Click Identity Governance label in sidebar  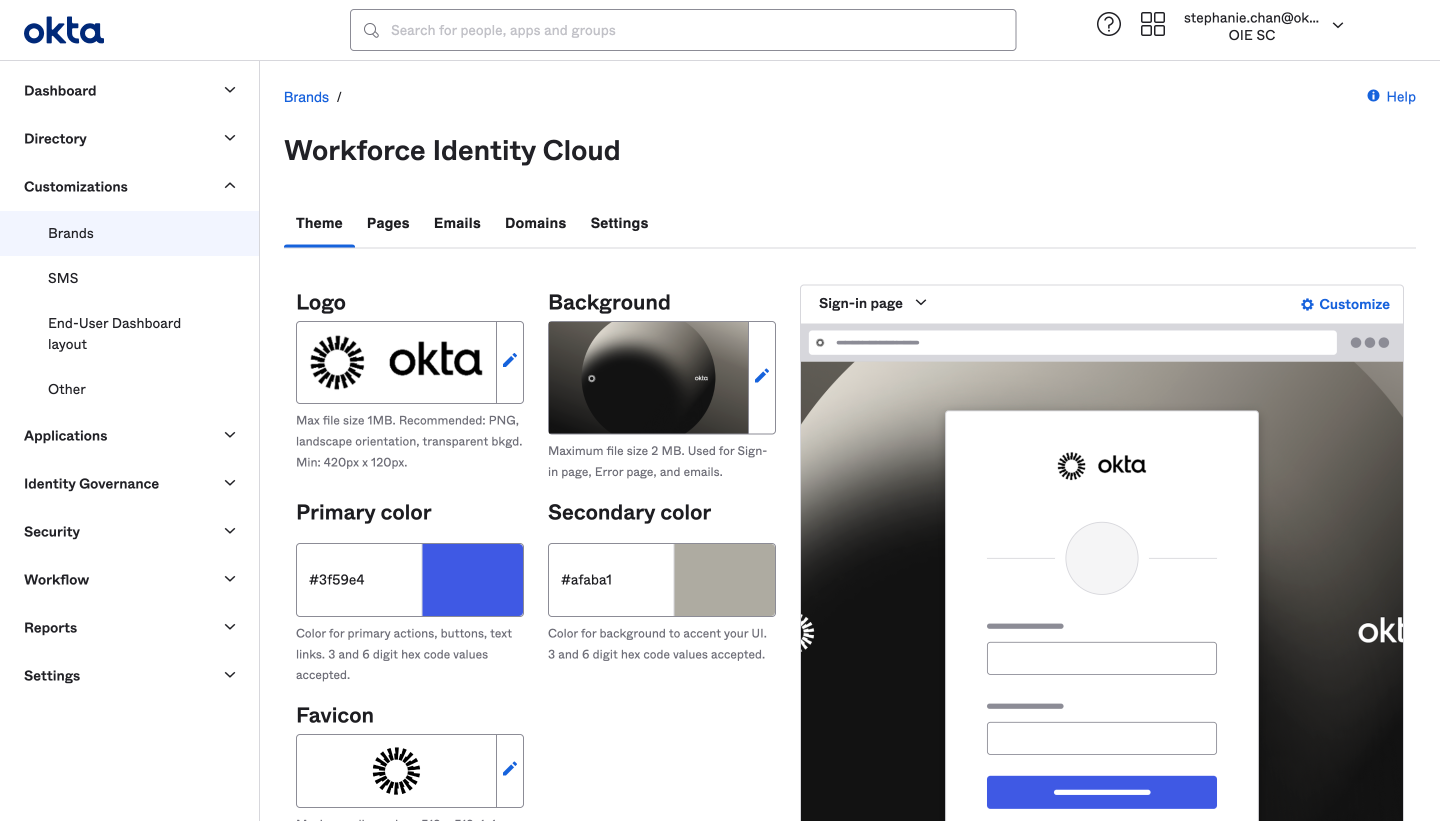point(91,483)
